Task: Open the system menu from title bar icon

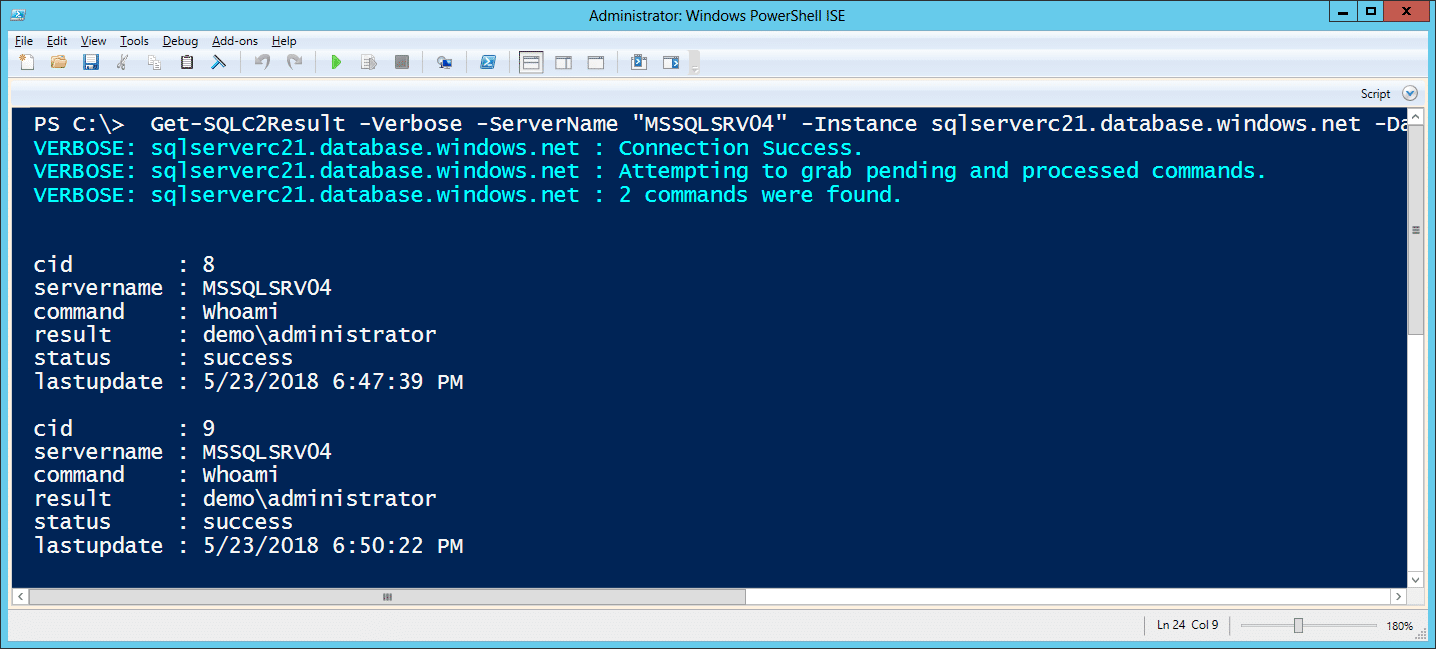Action: 18,14
